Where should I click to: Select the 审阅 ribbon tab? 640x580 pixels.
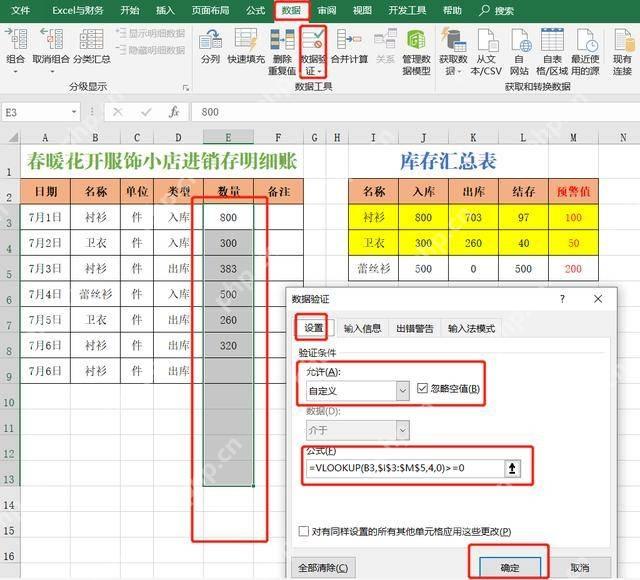pyautogui.click(x=327, y=10)
